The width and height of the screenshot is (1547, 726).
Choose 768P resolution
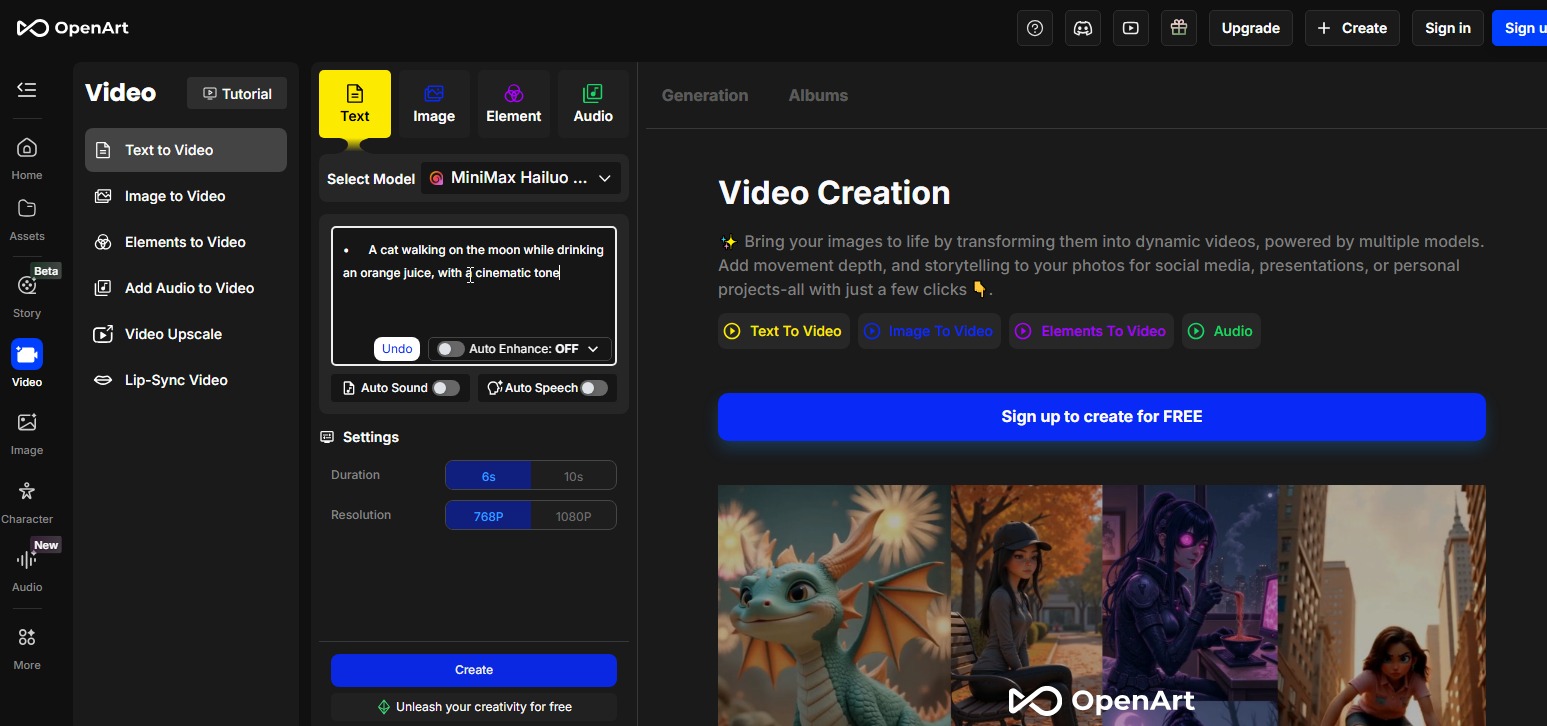(488, 516)
